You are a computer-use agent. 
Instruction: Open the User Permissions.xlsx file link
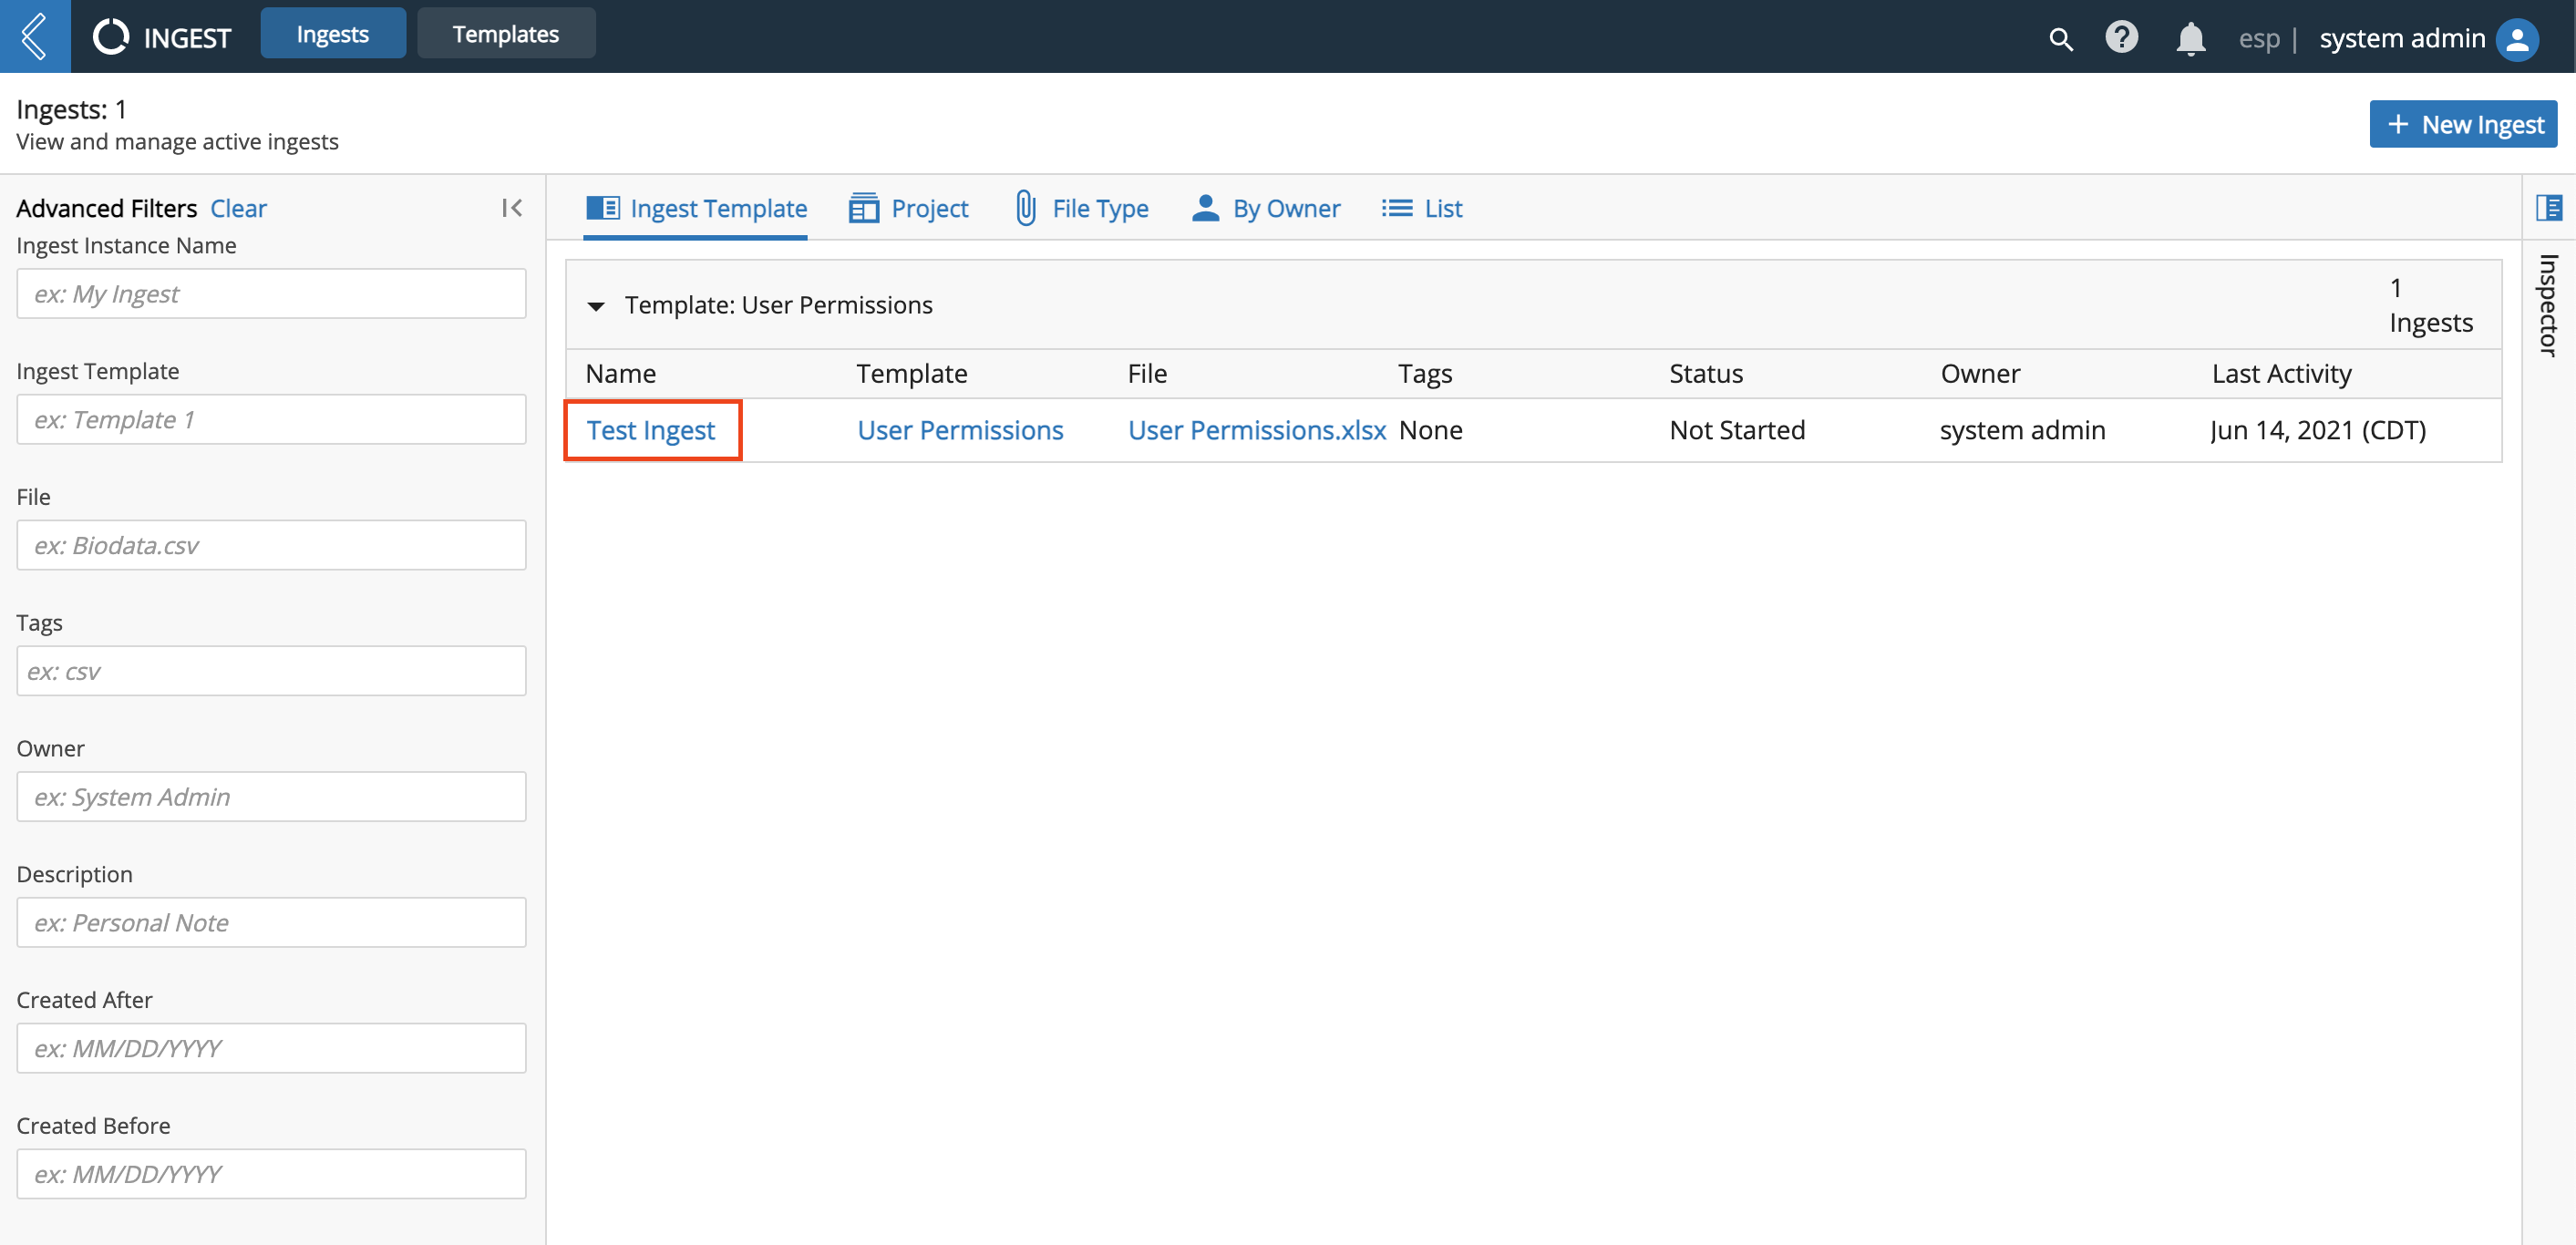[1257, 430]
